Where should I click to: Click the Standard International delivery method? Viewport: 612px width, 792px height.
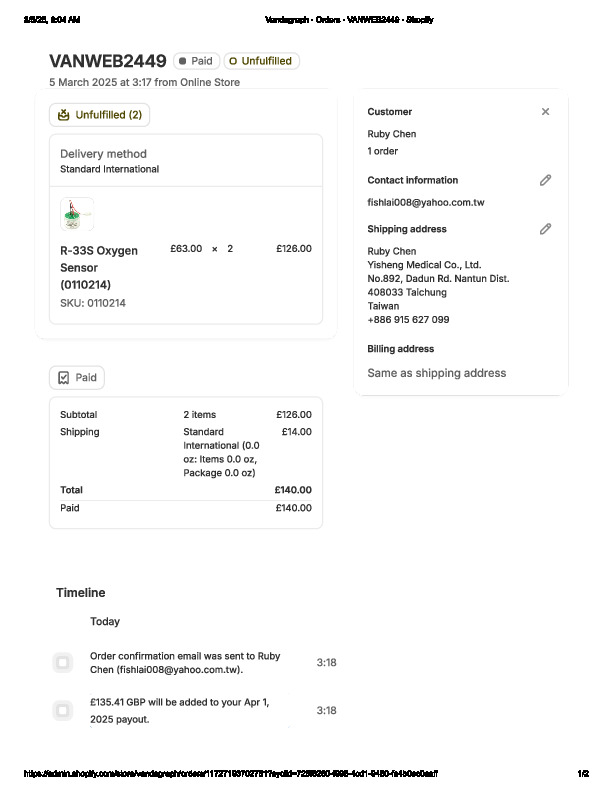pyautogui.click(x=109, y=169)
